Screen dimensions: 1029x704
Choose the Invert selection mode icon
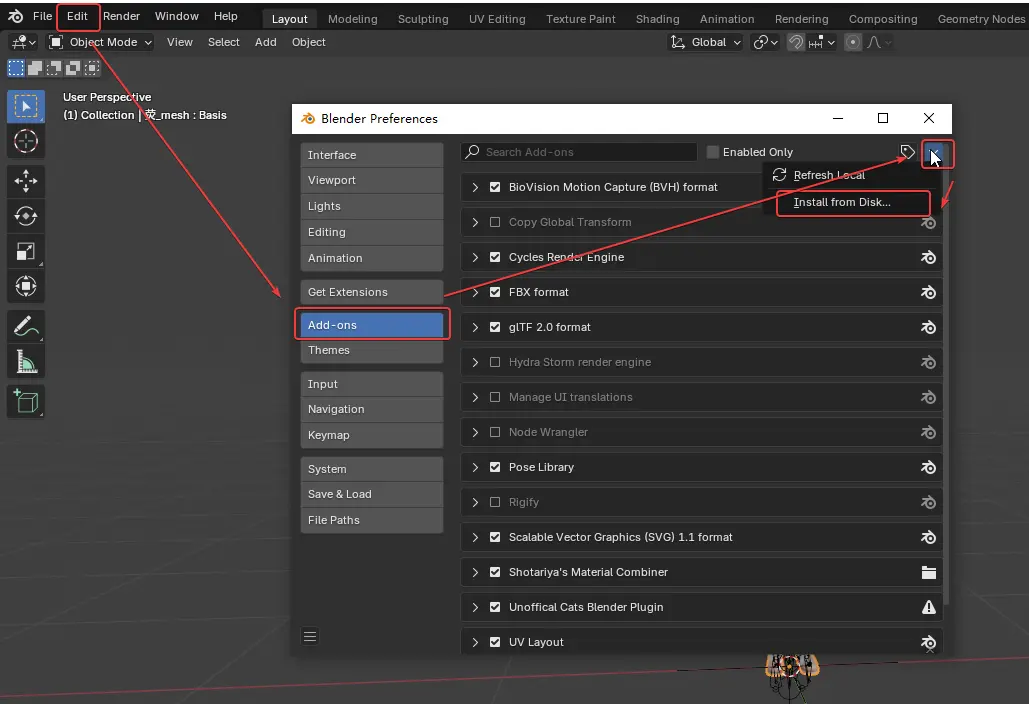[73, 68]
